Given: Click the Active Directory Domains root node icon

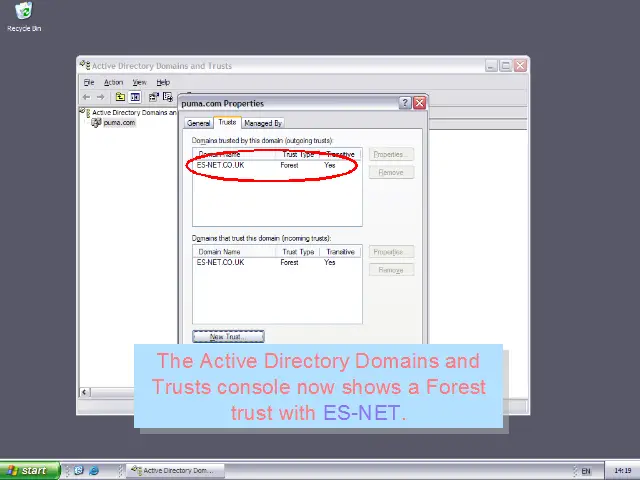Looking at the screenshot, I should (85, 112).
